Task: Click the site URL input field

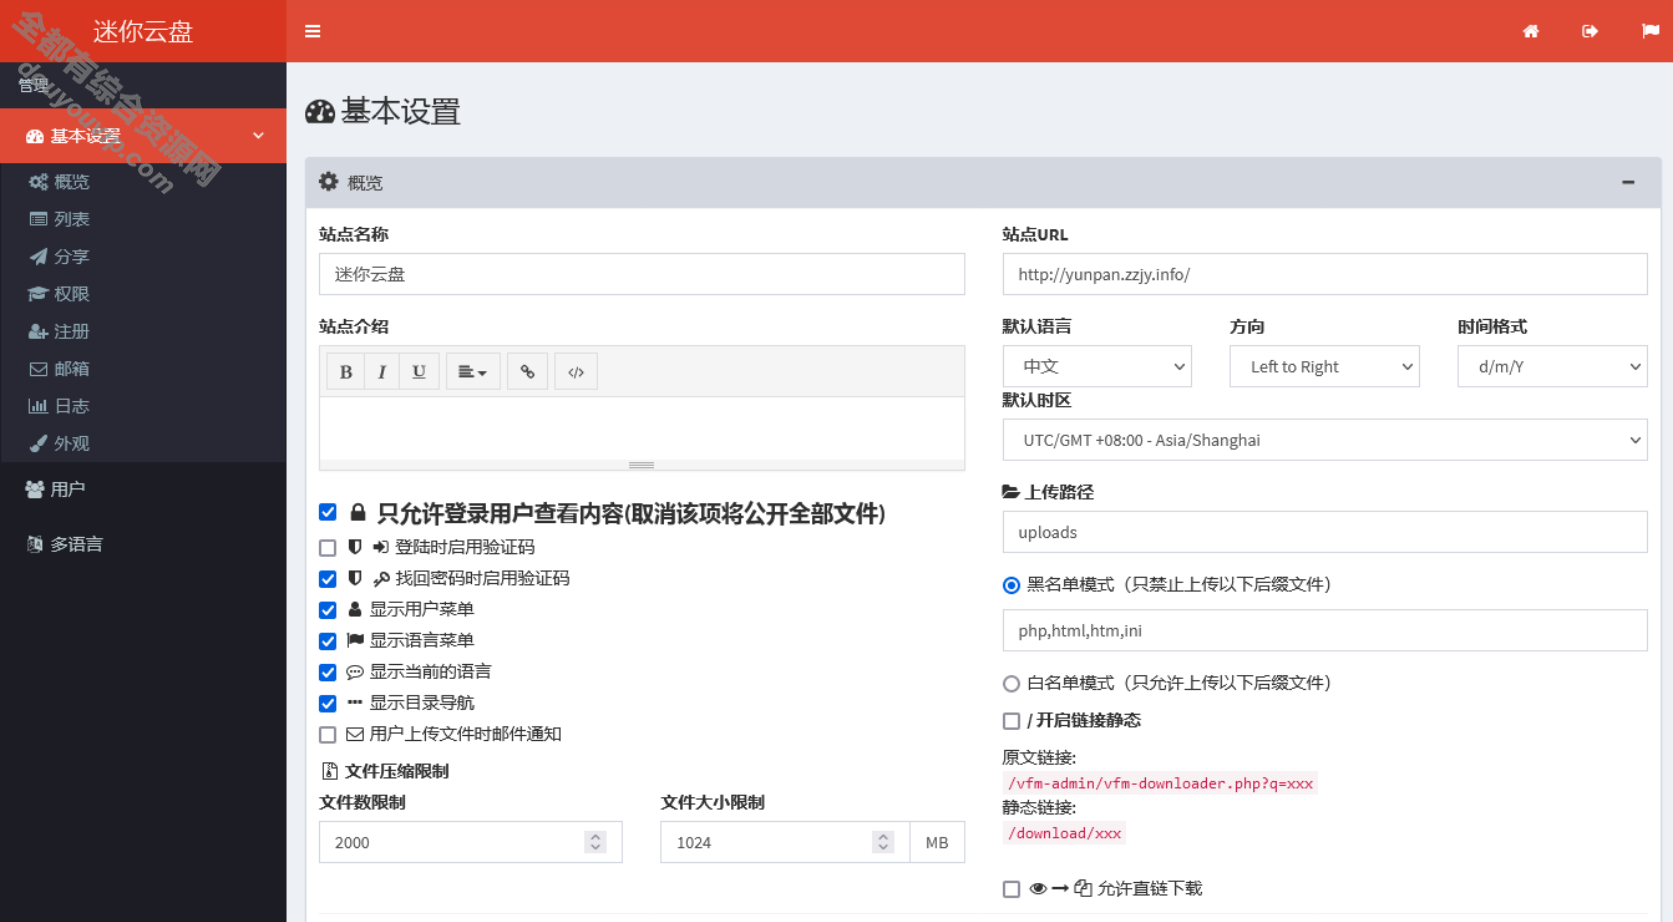Action: click(x=1324, y=274)
